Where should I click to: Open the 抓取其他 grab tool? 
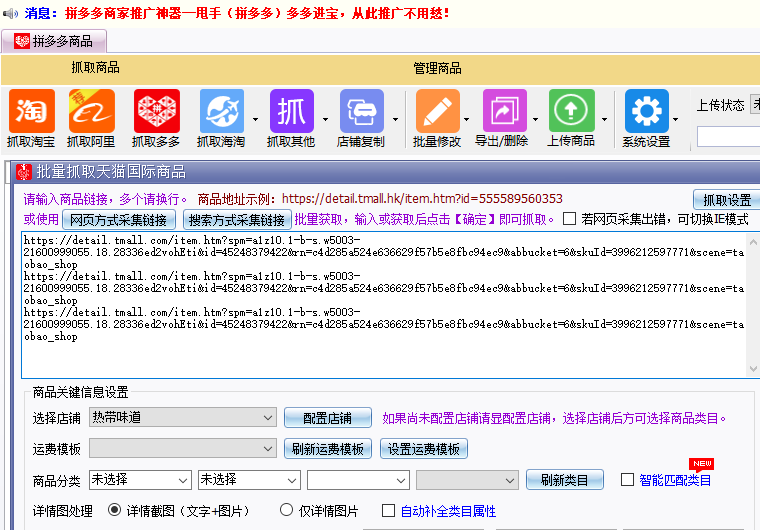[x=291, y=118]
